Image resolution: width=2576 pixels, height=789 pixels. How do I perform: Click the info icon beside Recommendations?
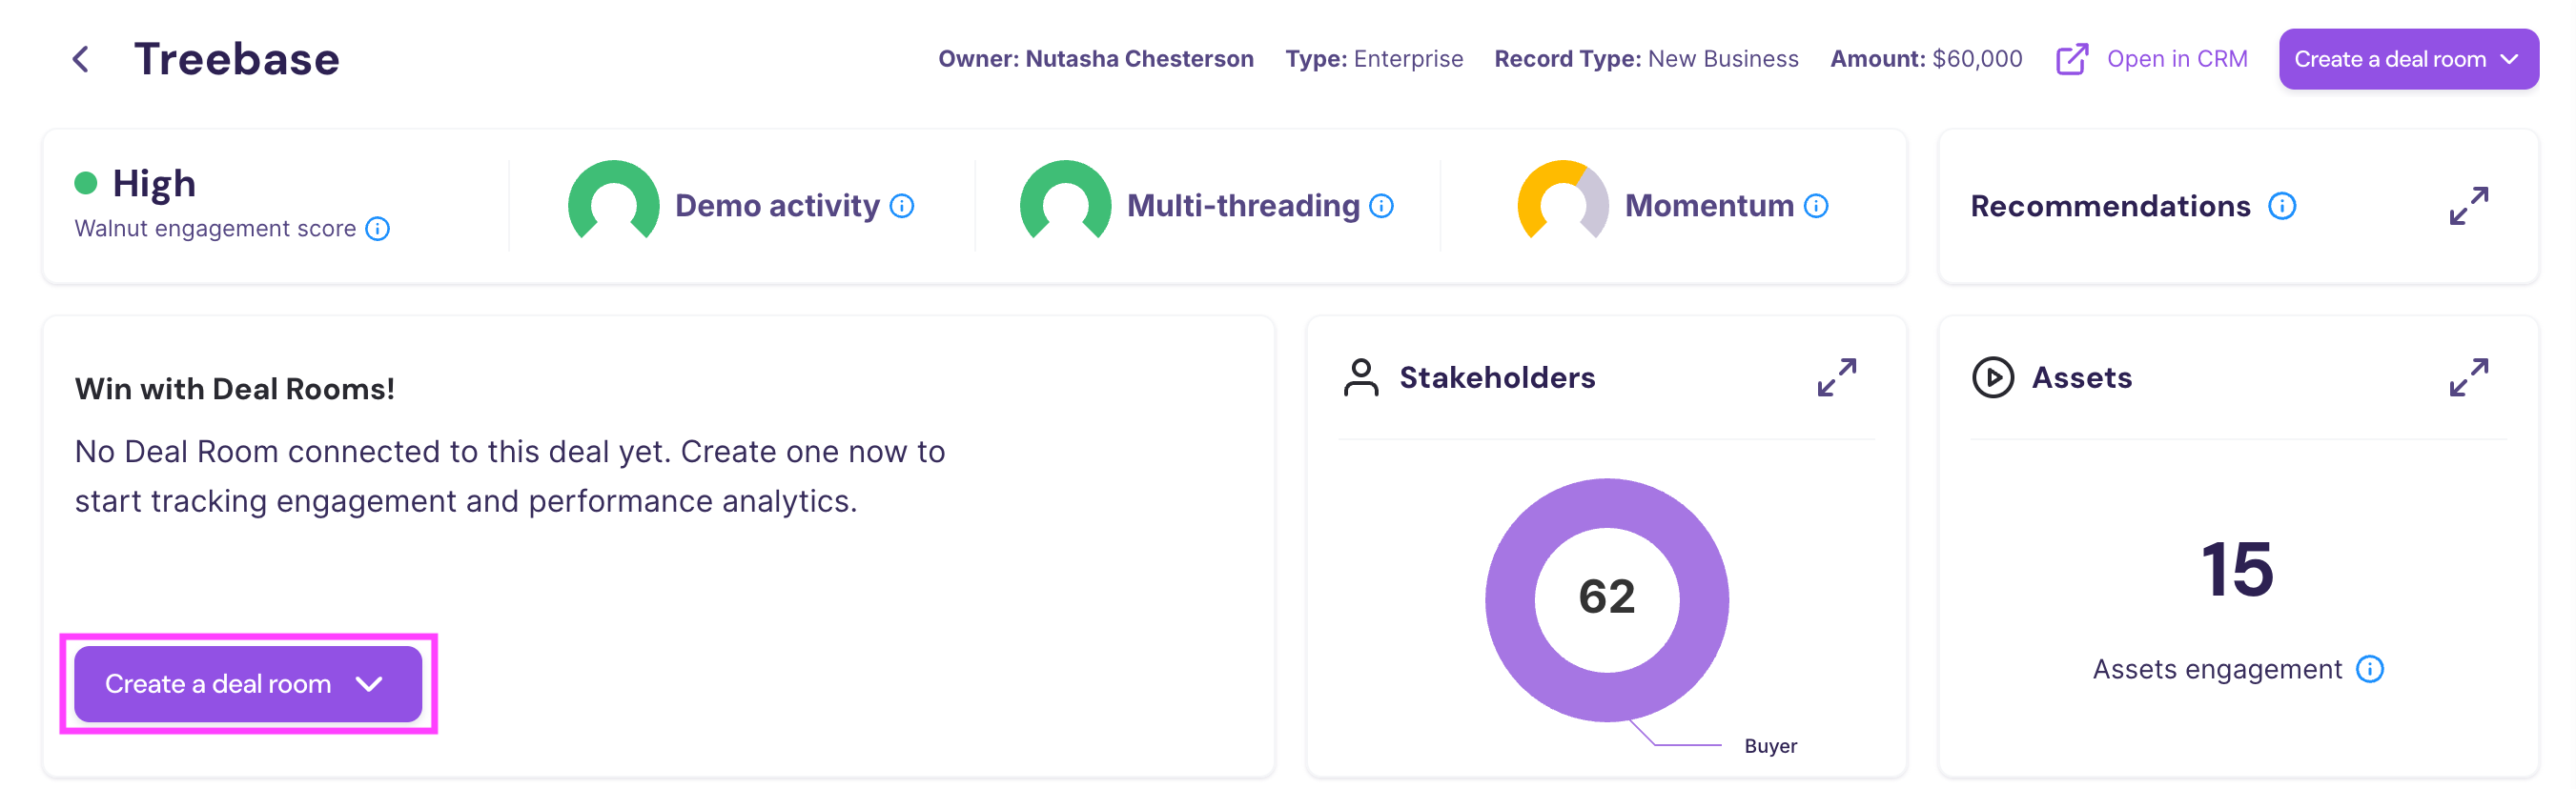2282,206
